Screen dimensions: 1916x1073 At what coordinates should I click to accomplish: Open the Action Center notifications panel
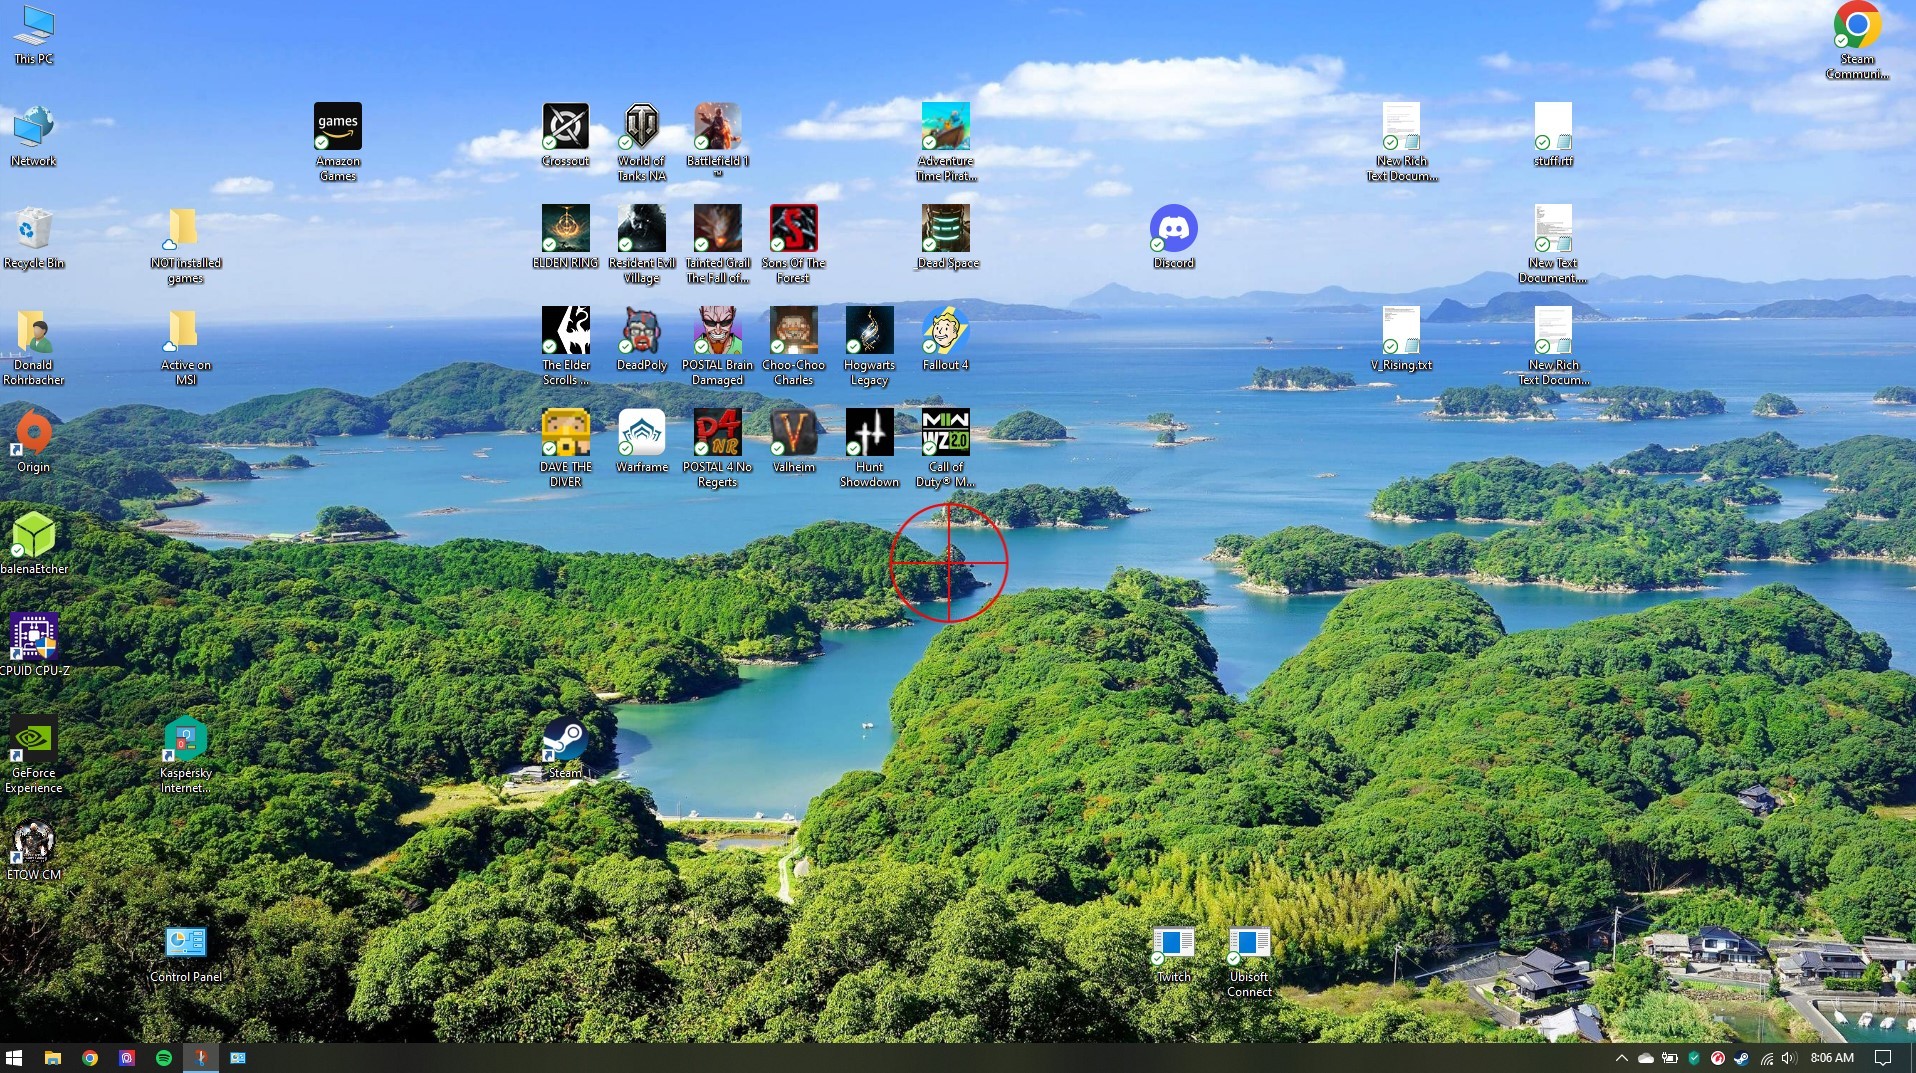[1882, 1058]
